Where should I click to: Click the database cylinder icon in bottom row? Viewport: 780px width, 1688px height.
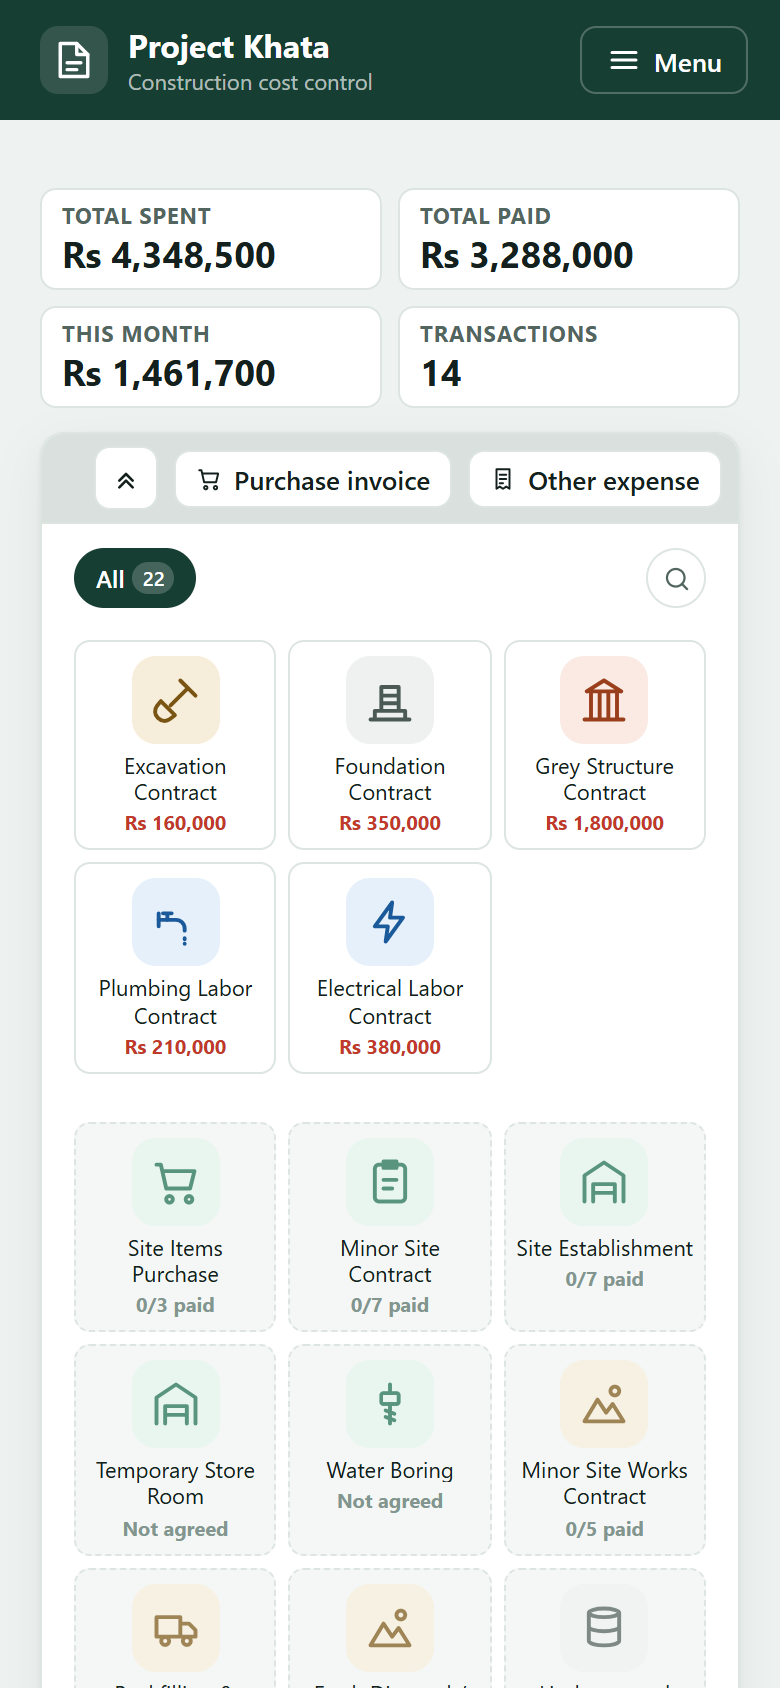604,1628
